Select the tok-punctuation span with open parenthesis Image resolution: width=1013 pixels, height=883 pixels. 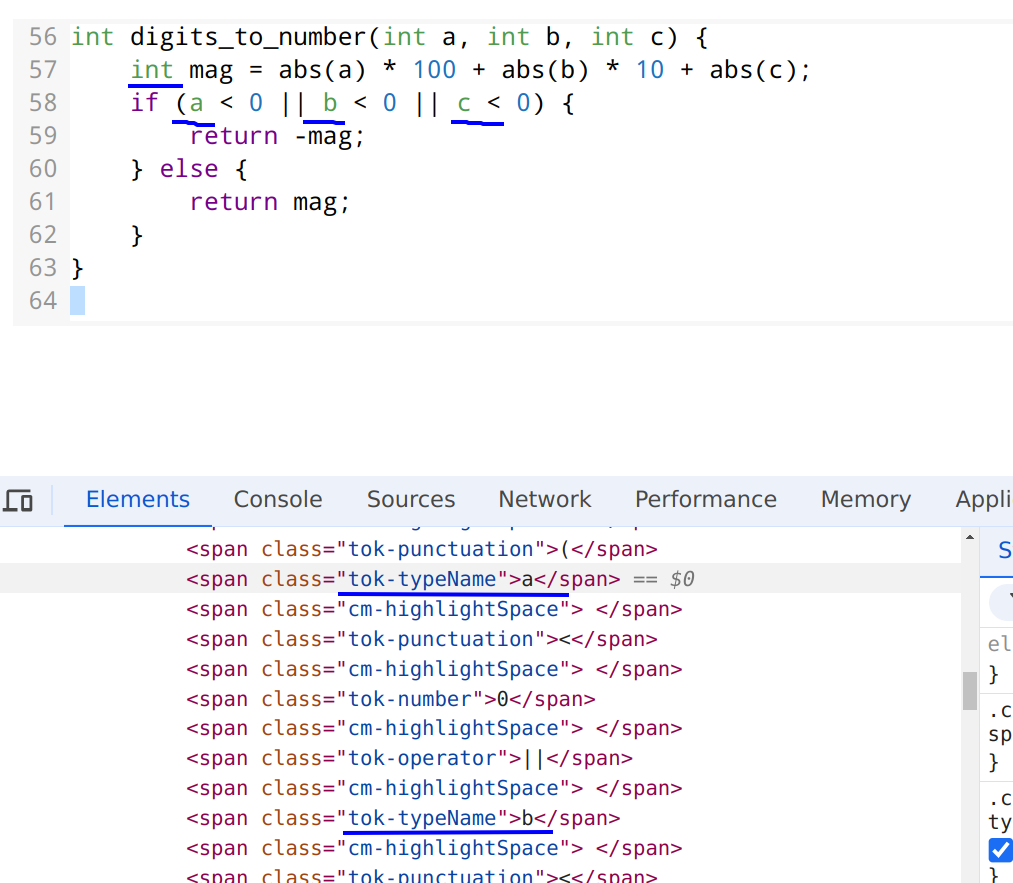[421, 549]
